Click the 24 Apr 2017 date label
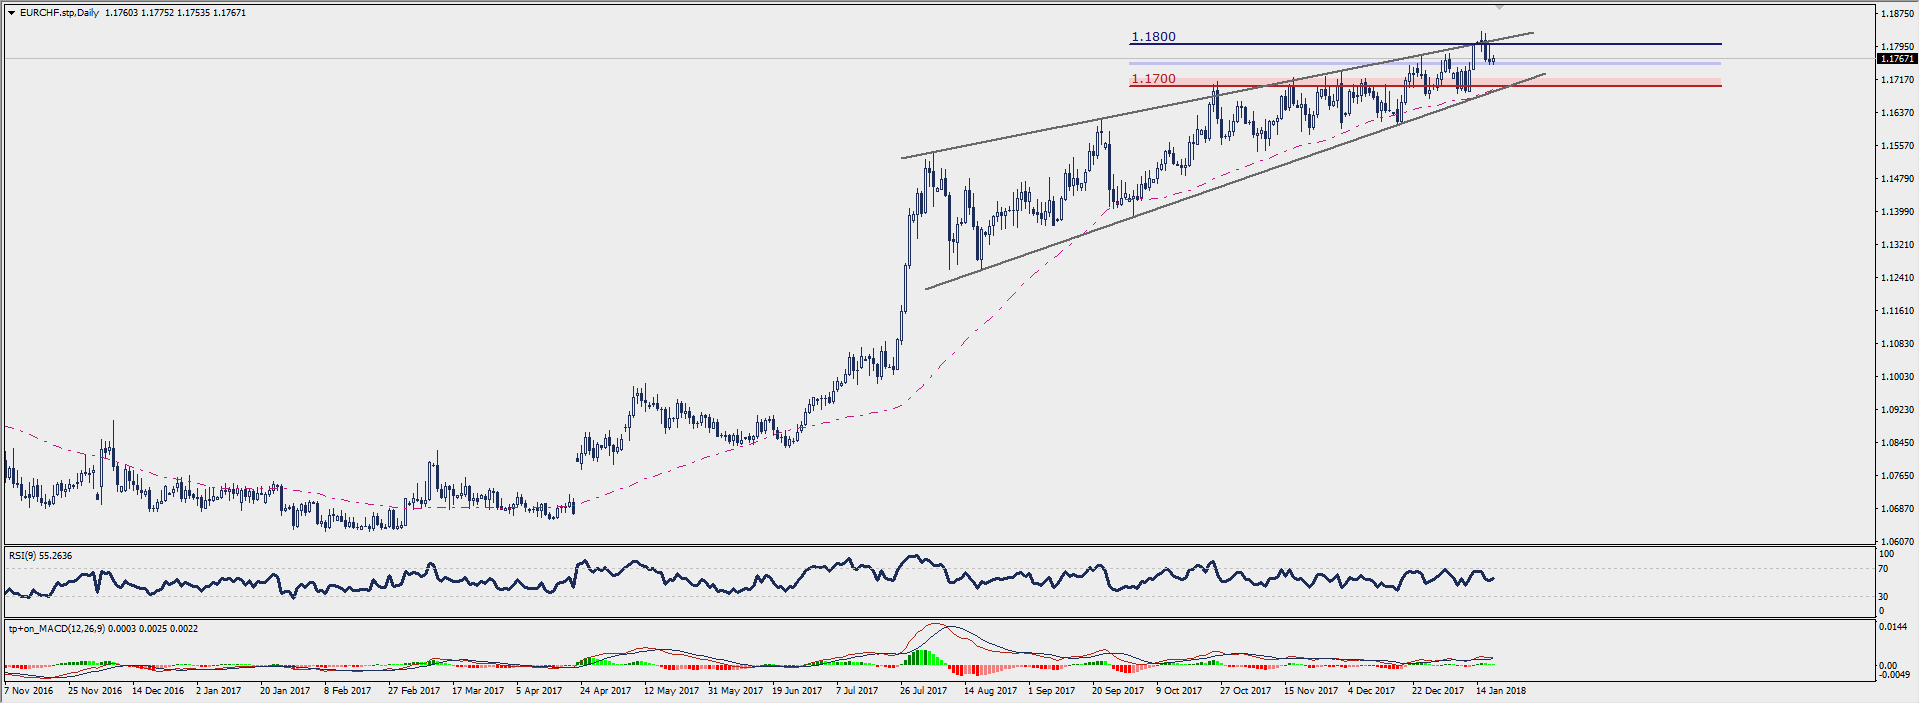Image resolution: width=1920 pixels, height=704 pixels. [606, 691]
